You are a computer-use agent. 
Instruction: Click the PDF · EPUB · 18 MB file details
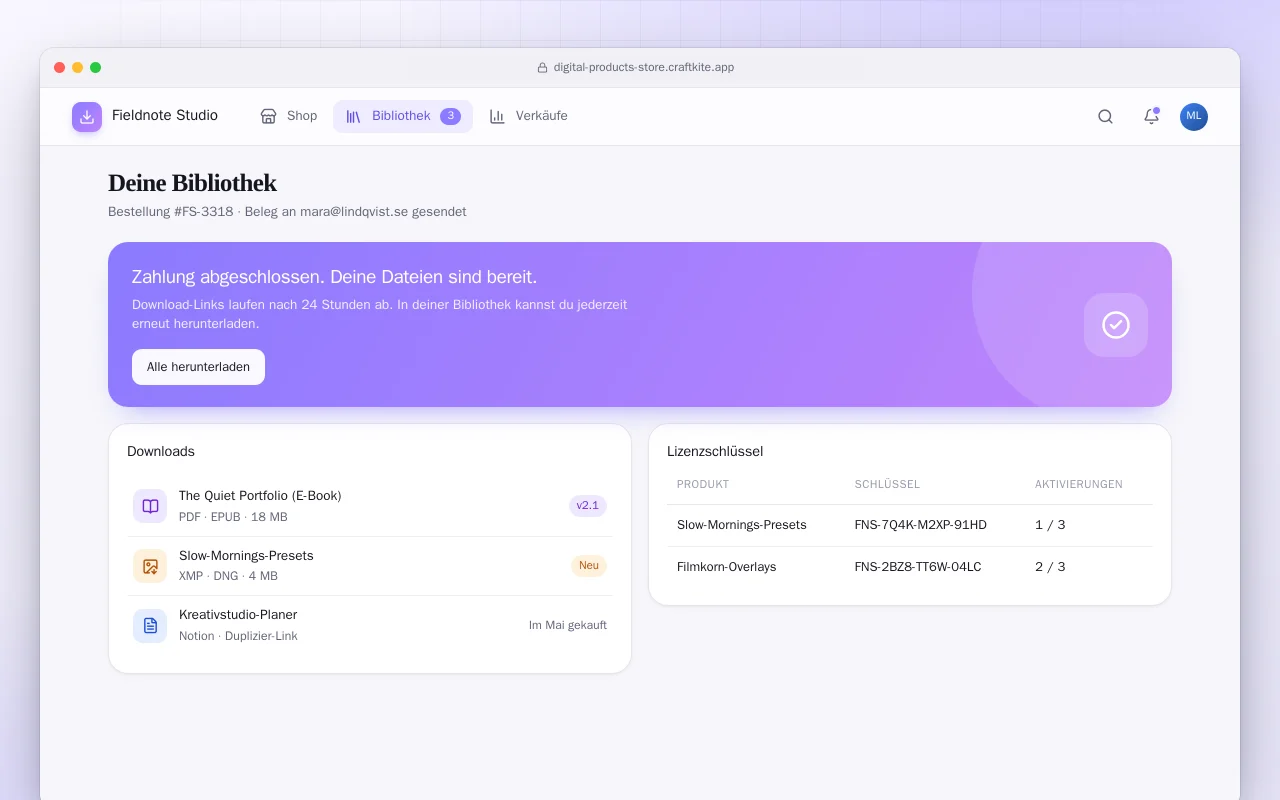click(x=233, y=517)
